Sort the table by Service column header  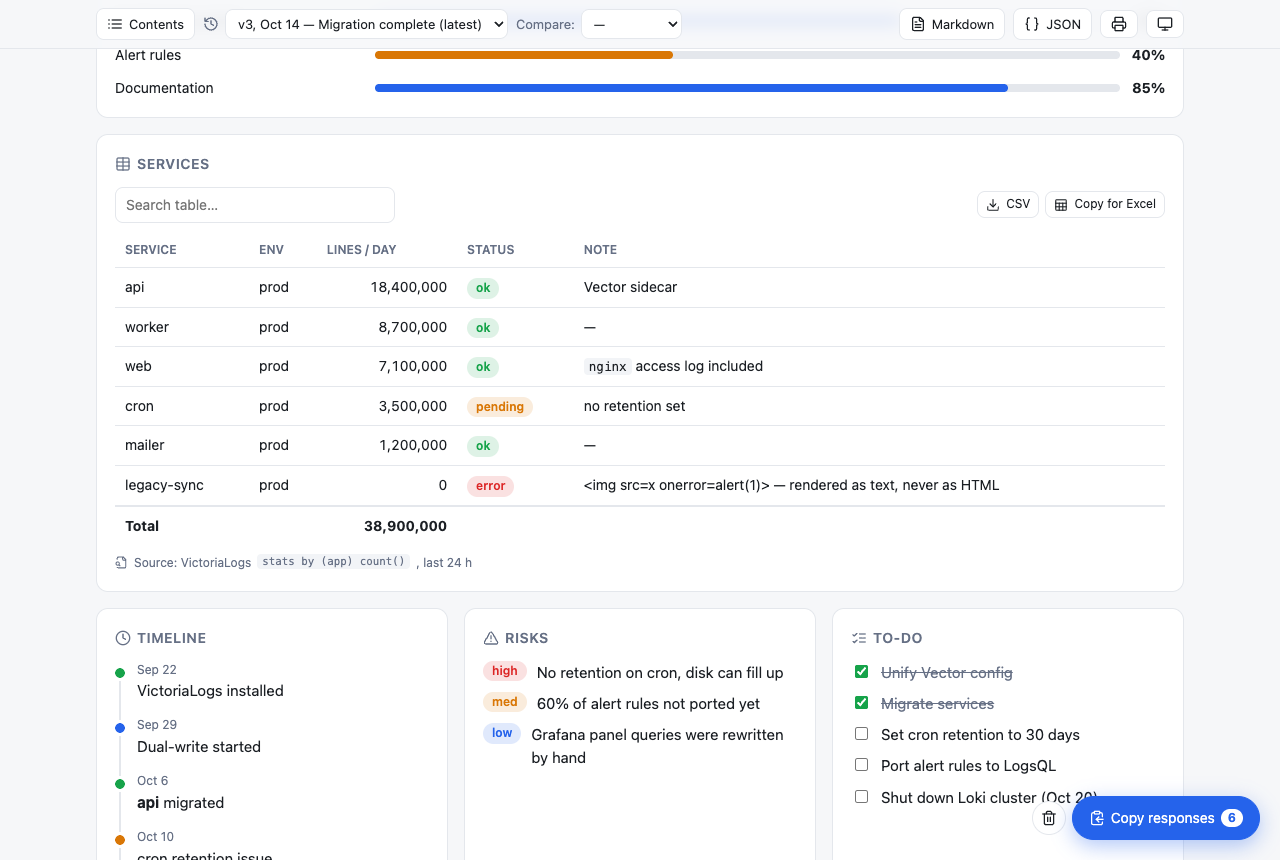pos(151,250)
